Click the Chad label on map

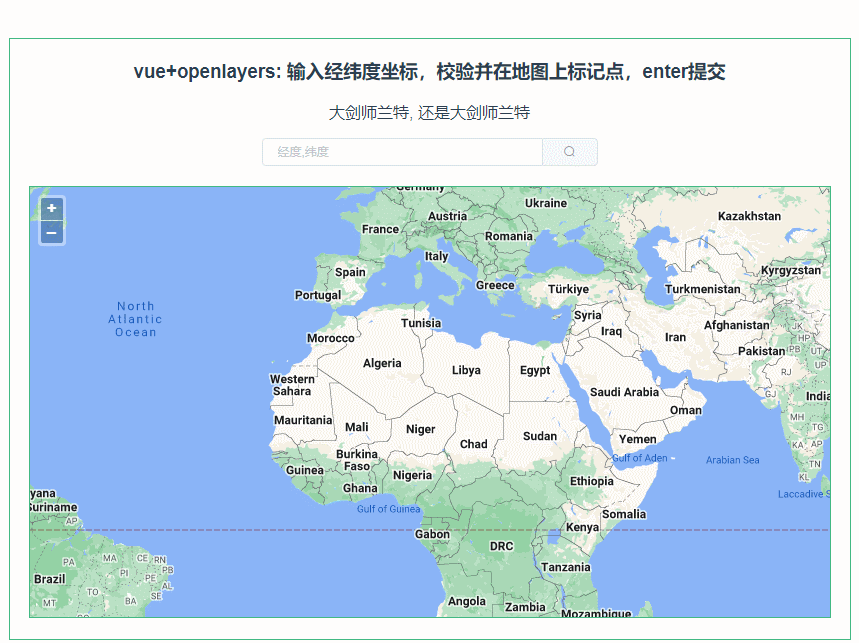click(x=473, y=444)
